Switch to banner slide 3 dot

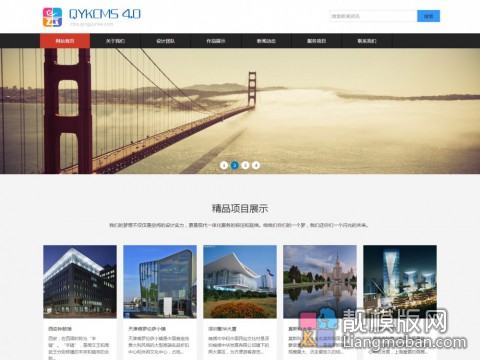pos(245,165)
